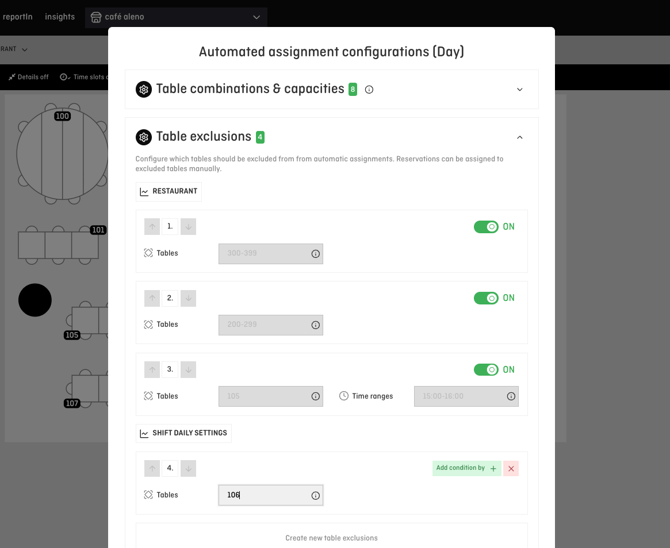Viewport: 670px width, 548px height.
Task: Click the Time ranges field in rule 3
Action: click(x=458, y=397)
